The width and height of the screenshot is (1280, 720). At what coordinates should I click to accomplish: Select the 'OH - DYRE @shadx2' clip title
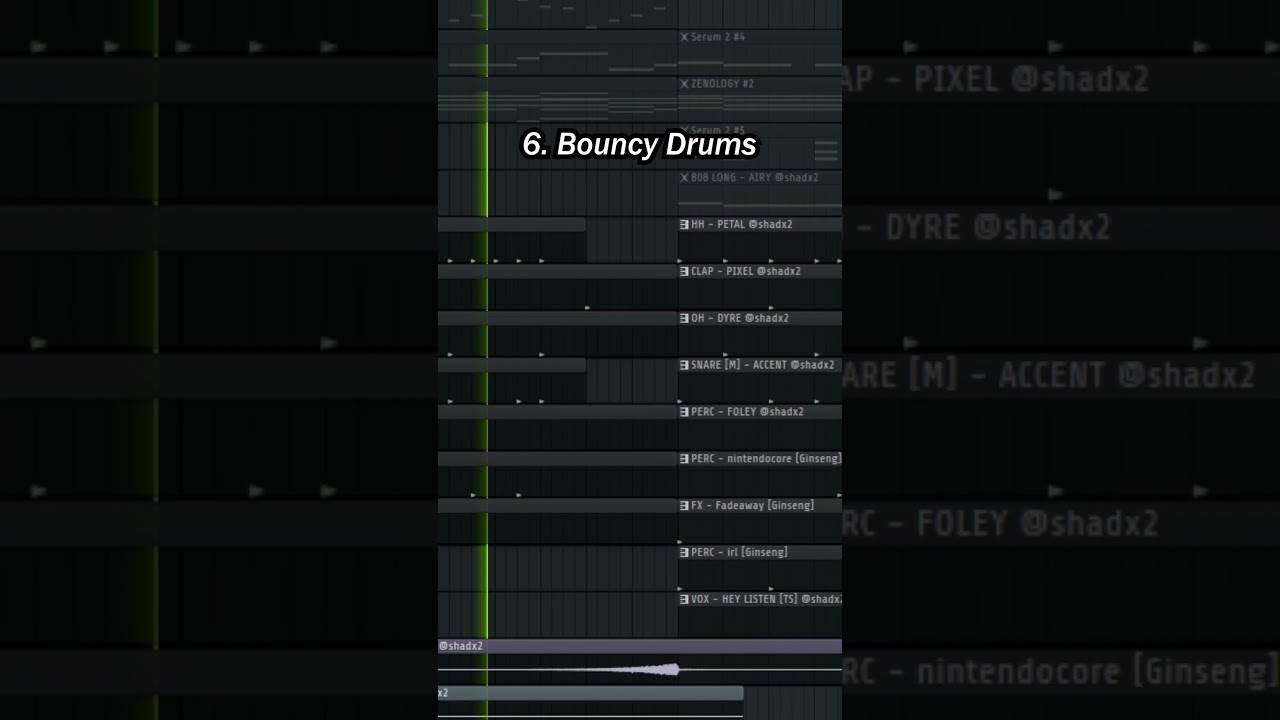click(740, 319)
